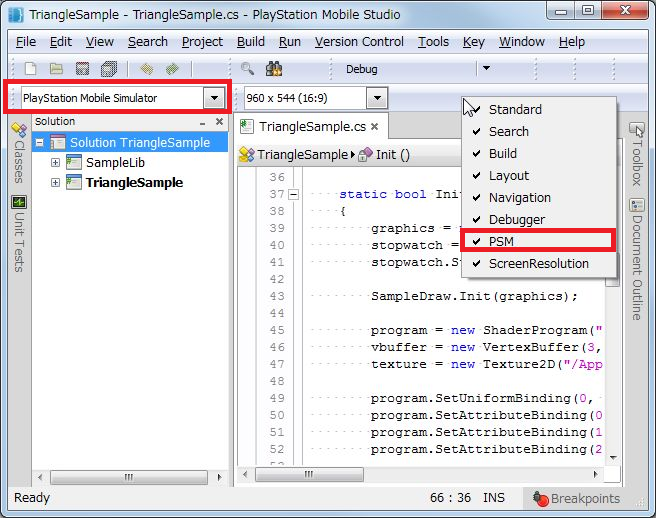This screenshot has height=518, width=656.
Task: Click the magnifier Find icon
Action: (x=246, y=69)
